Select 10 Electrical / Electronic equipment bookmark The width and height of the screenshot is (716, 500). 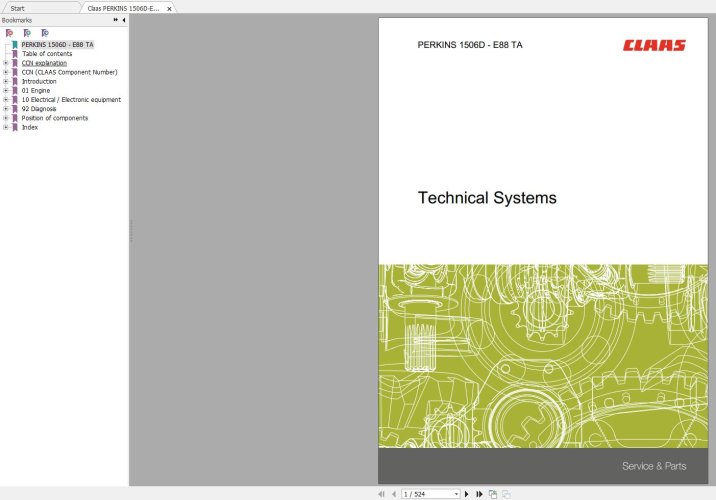pos(71,100)
